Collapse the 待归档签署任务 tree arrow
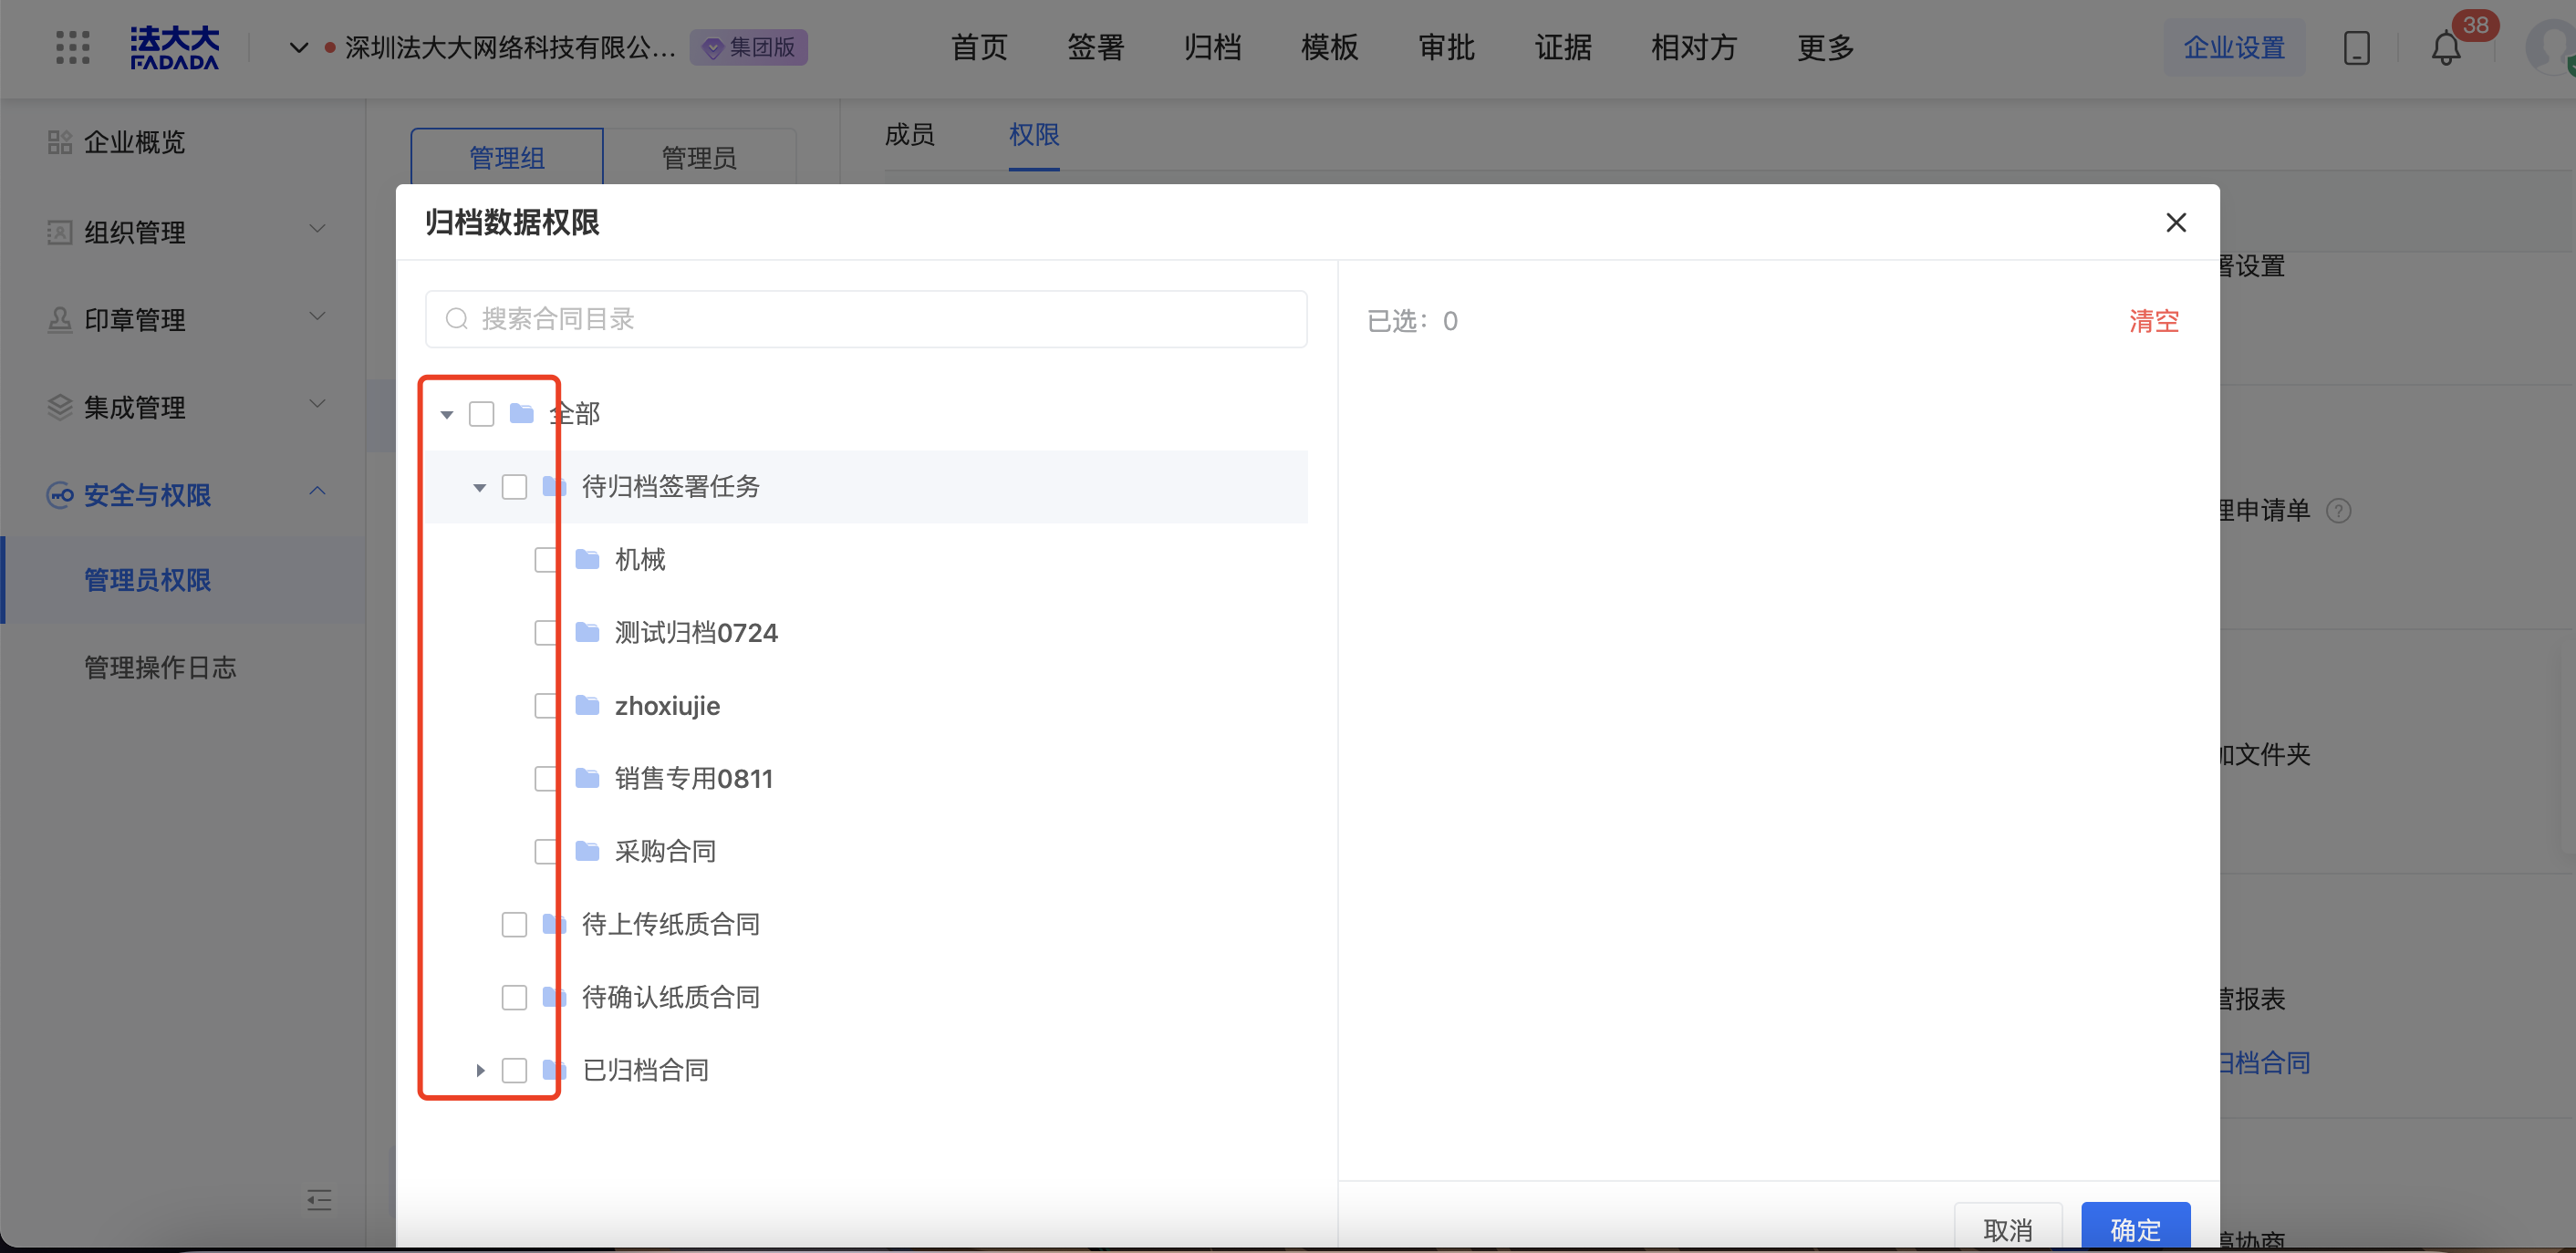Viewport: 2576px width, 1253px height. pos(480,488)
